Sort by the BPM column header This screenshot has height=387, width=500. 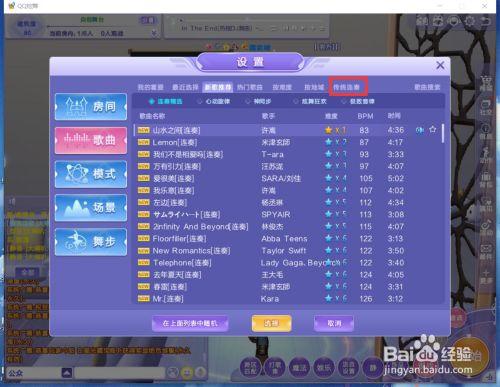[x=365, y=116]
